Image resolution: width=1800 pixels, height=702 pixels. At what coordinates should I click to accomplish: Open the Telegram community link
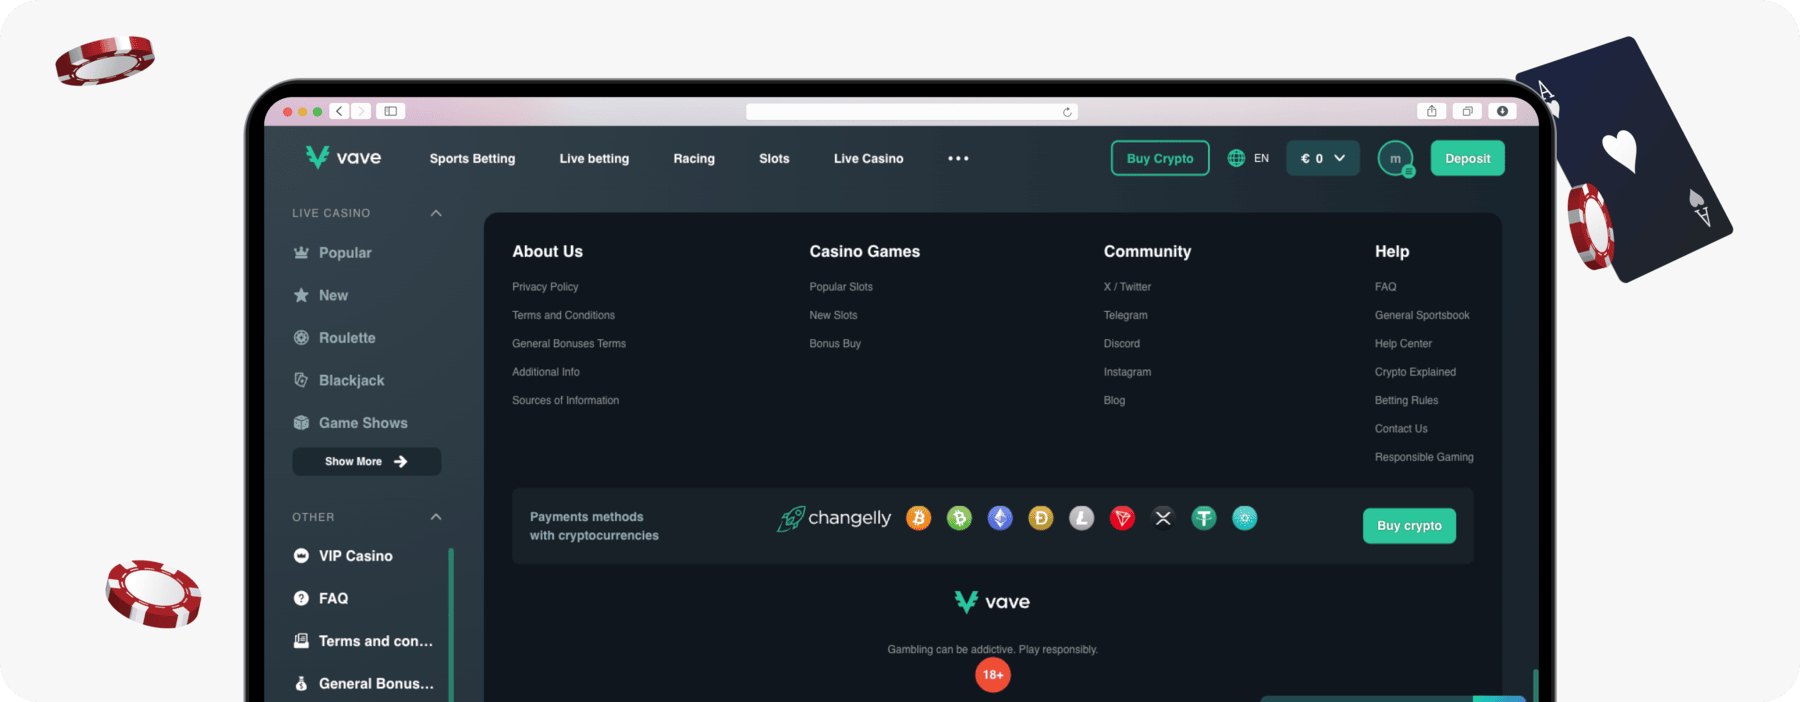pos(1125,315)
